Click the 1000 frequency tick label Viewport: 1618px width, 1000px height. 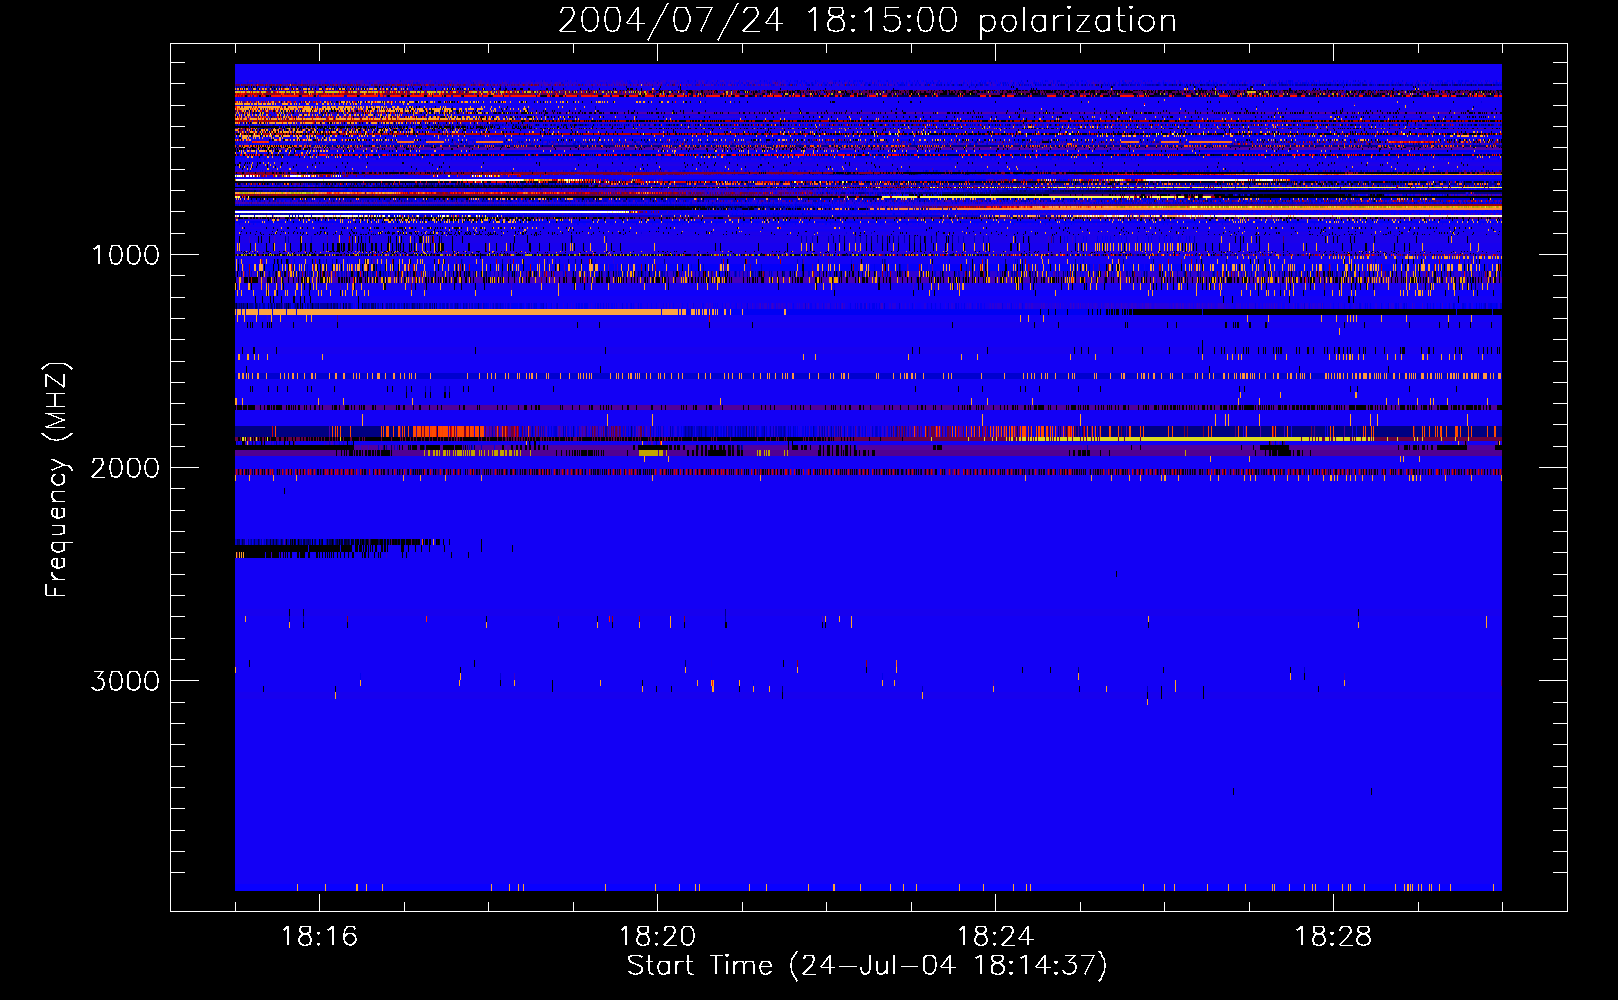pyautogui.click(x=126, y=255)
